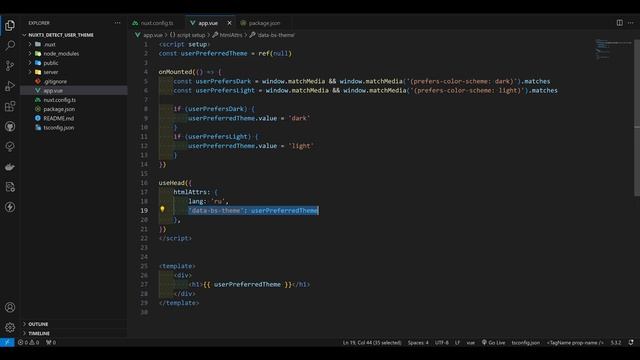Show errors and warnings in status bar
This screenshot has height=360, width=640.
point(29,342)
